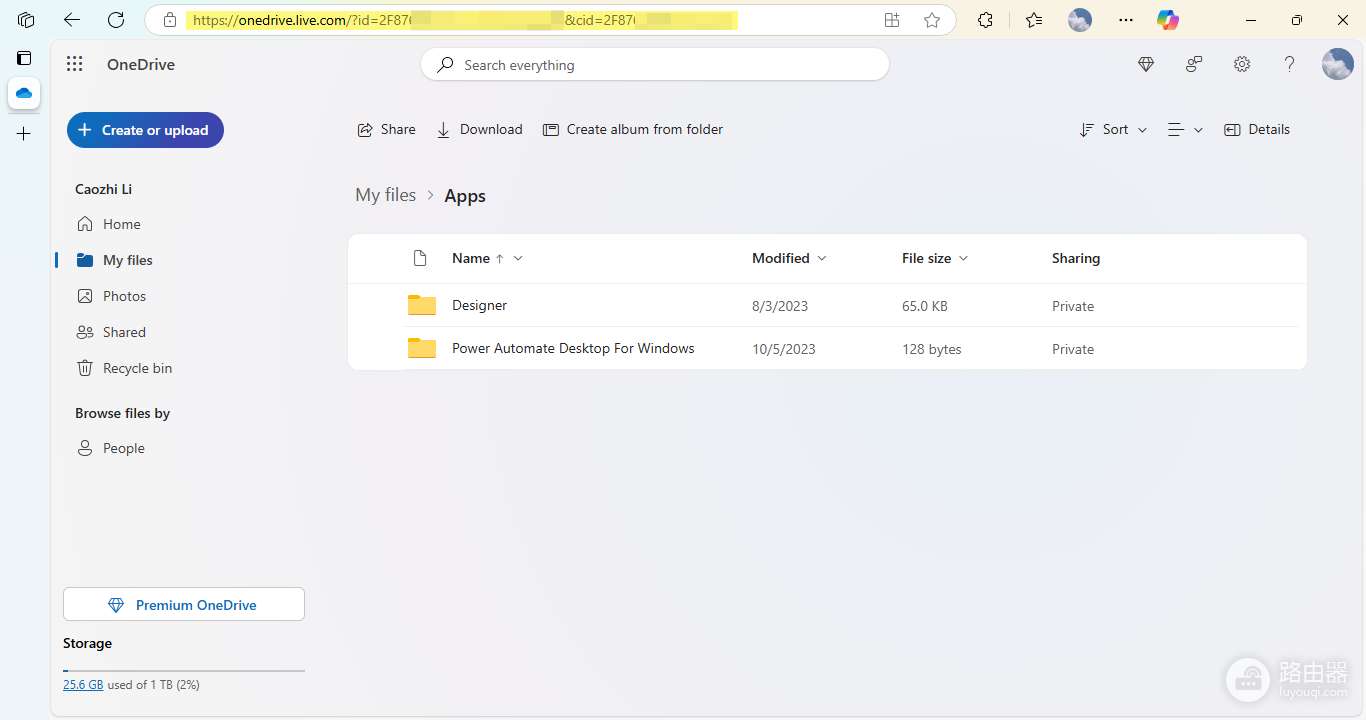Click the 8/3/2023 modified date
The width and height of the screenshot is (1366, 720).
pos(780,306)
